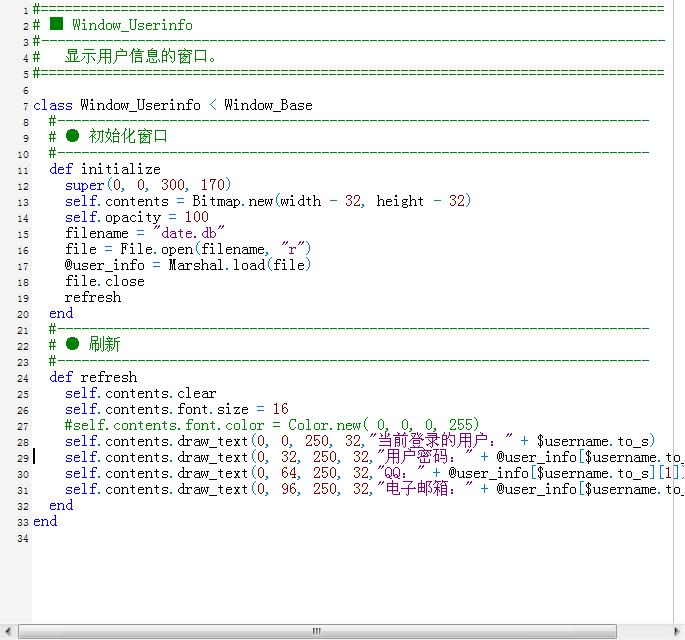Click the 'file.close' line
Viewport: 685px width, 640px height.
coord(104,281)
